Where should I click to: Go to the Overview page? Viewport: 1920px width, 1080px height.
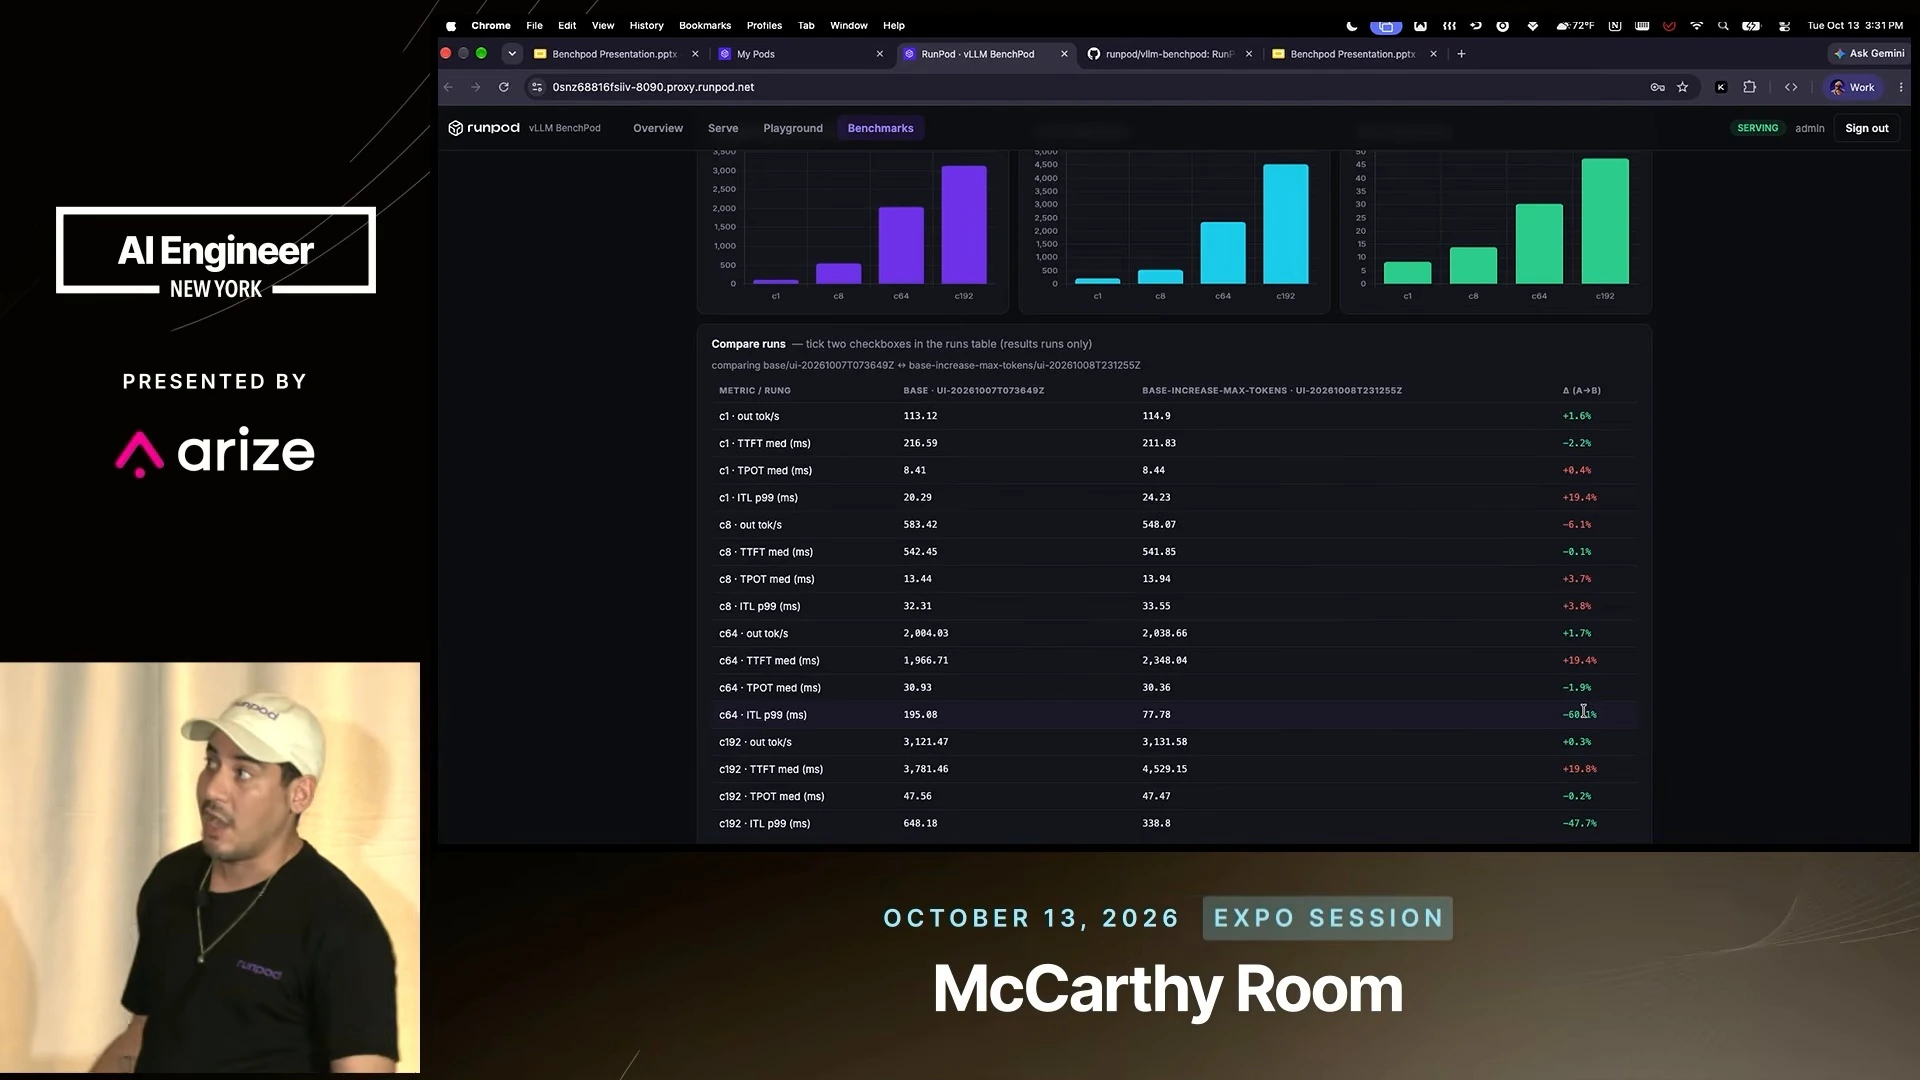click(658, 128)
